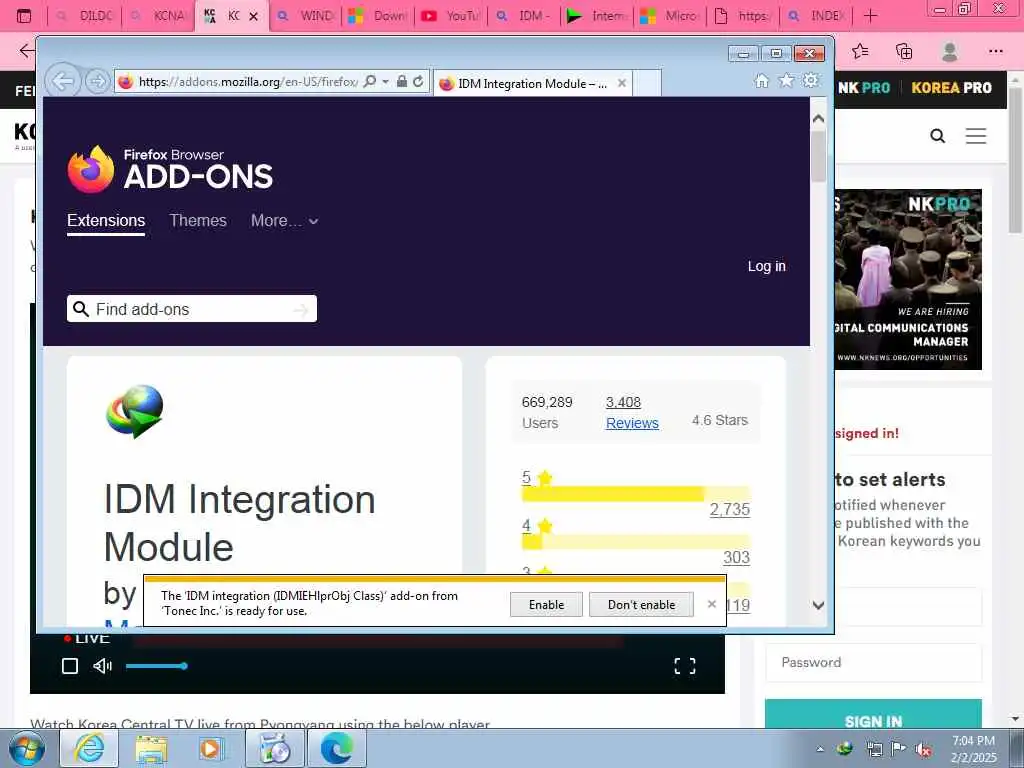Image resolution: width=1024 pixels, height=768 pixels.
Task: Open the IE Tools gear icon
Action: coord(810,80)
